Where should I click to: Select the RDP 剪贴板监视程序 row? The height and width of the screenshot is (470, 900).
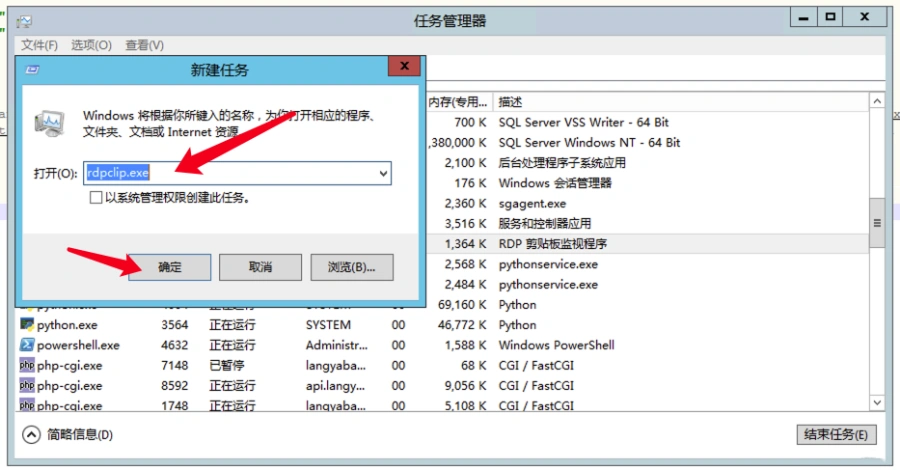tap(647, 244)
